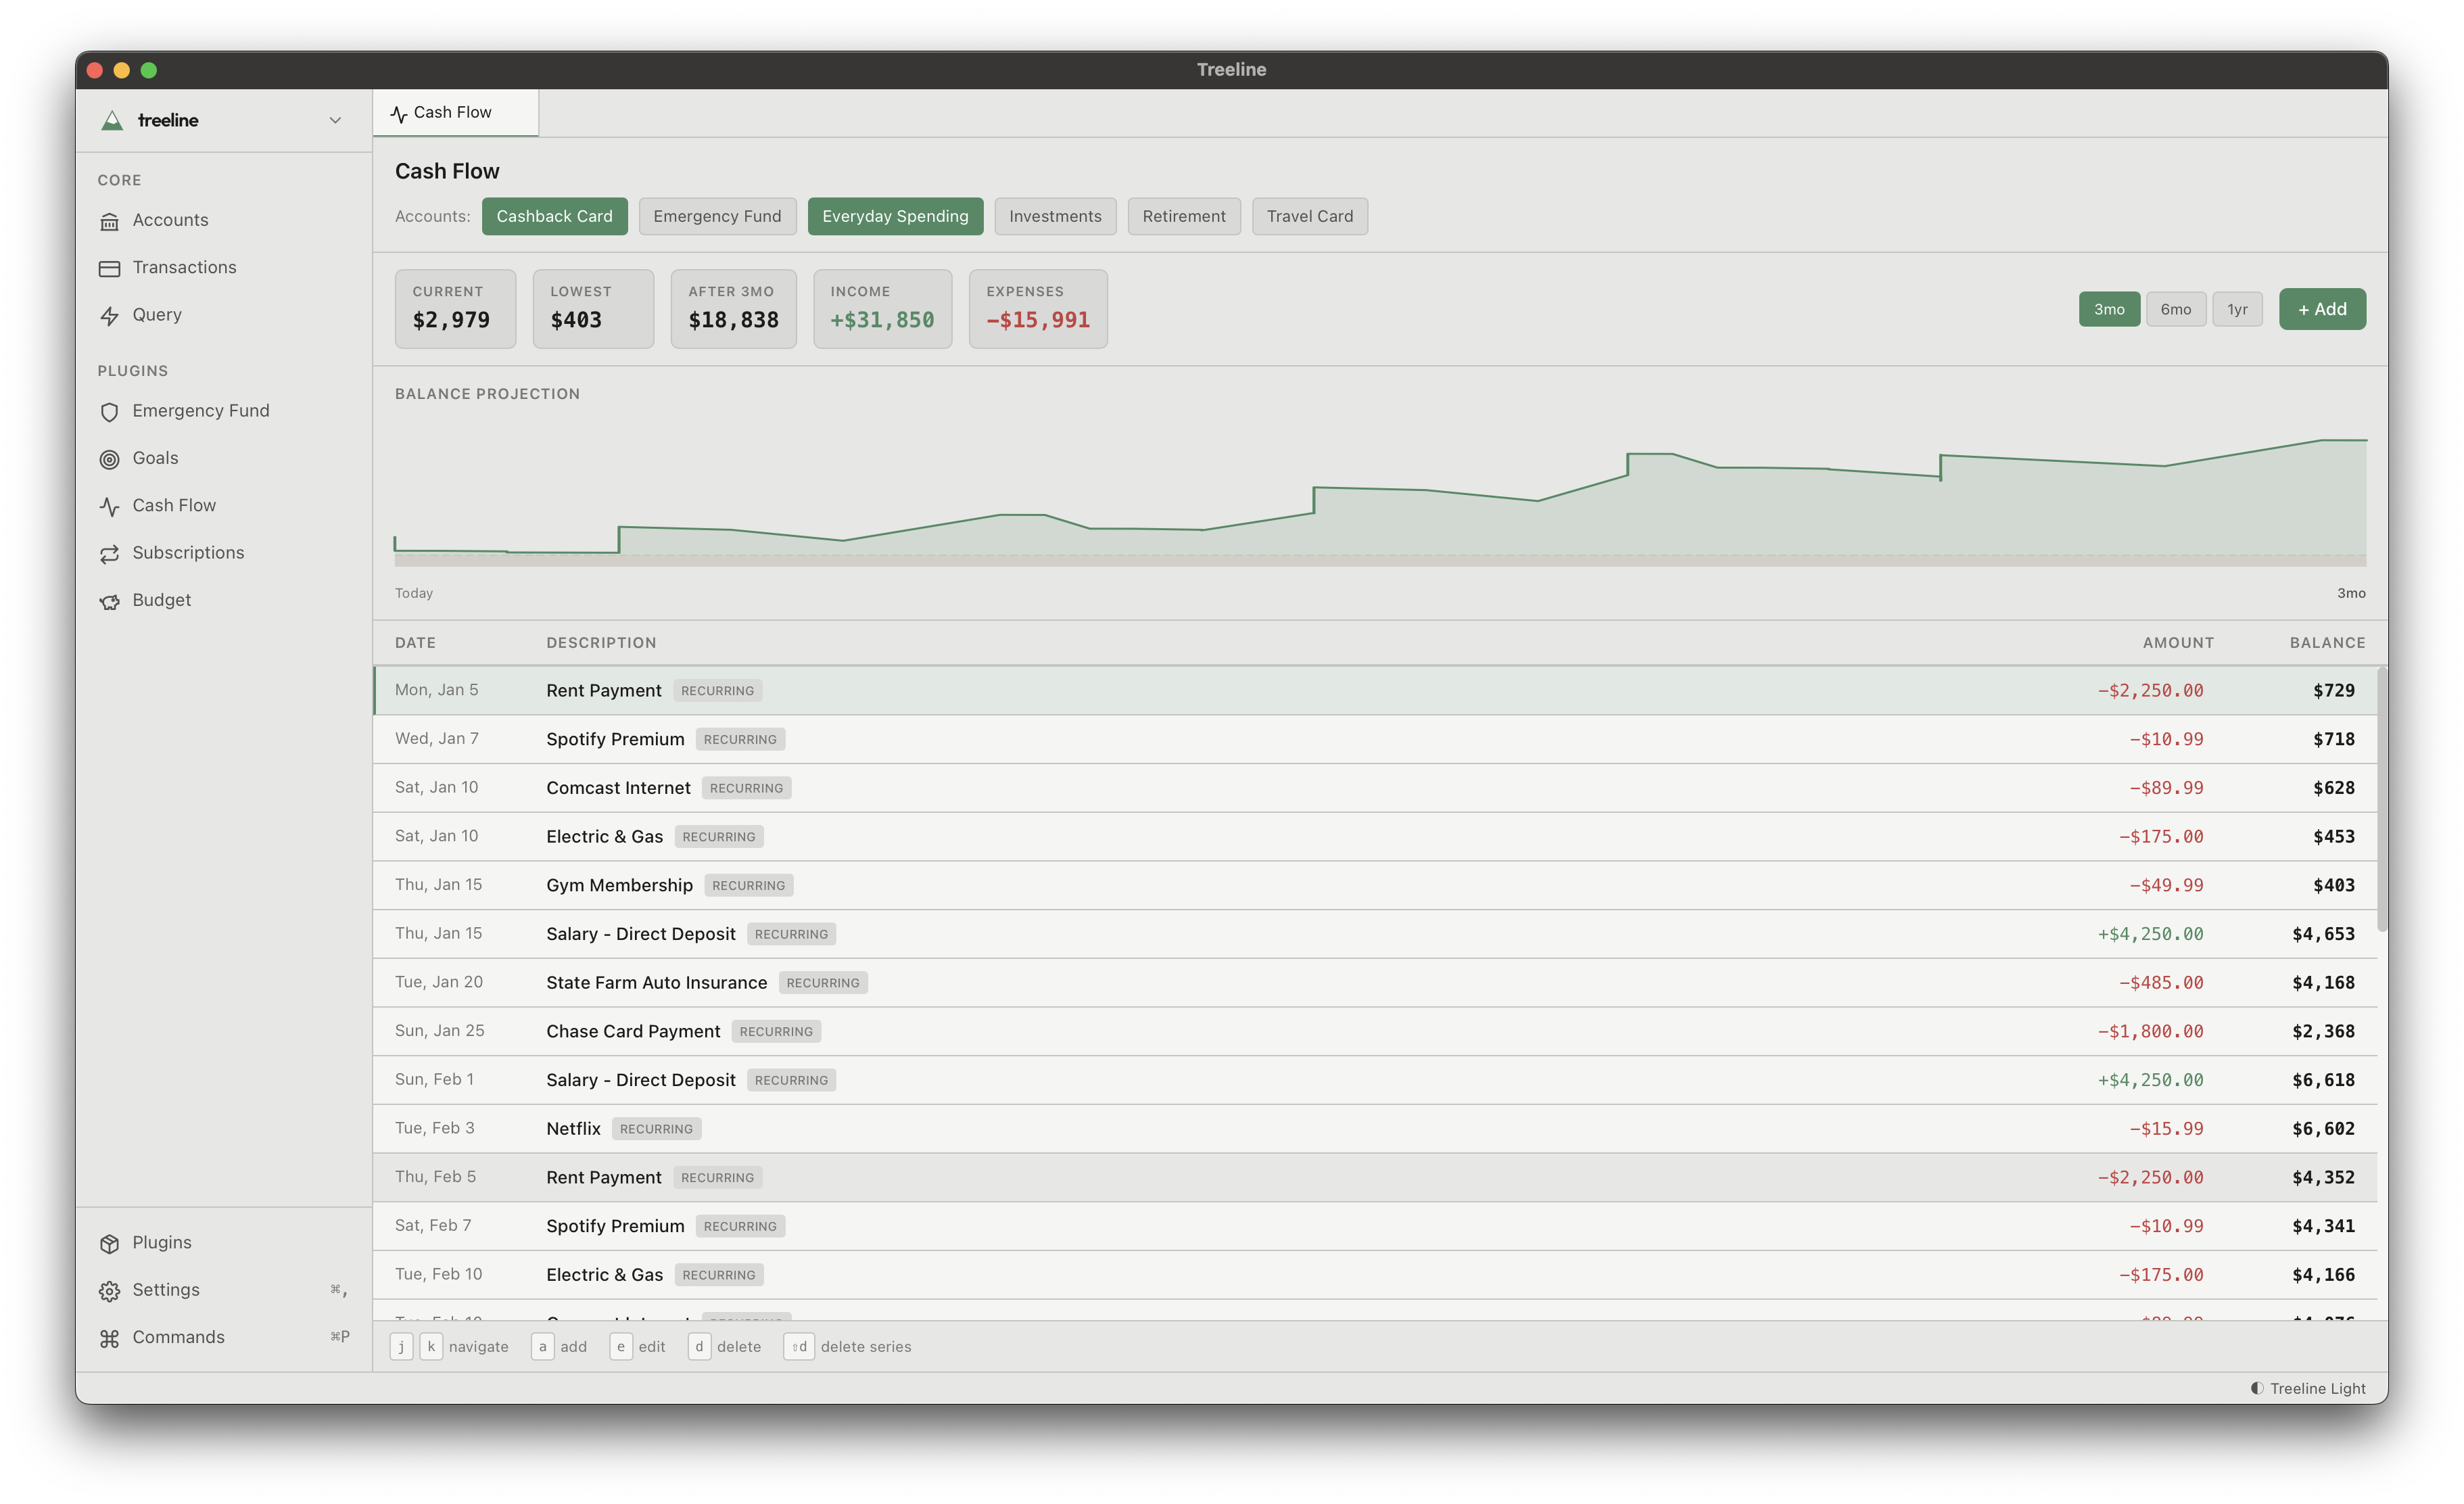The width and height of the screenshot is (2464, 1504).
Task: Switch projection range to 6mo
Action: 2176,309
